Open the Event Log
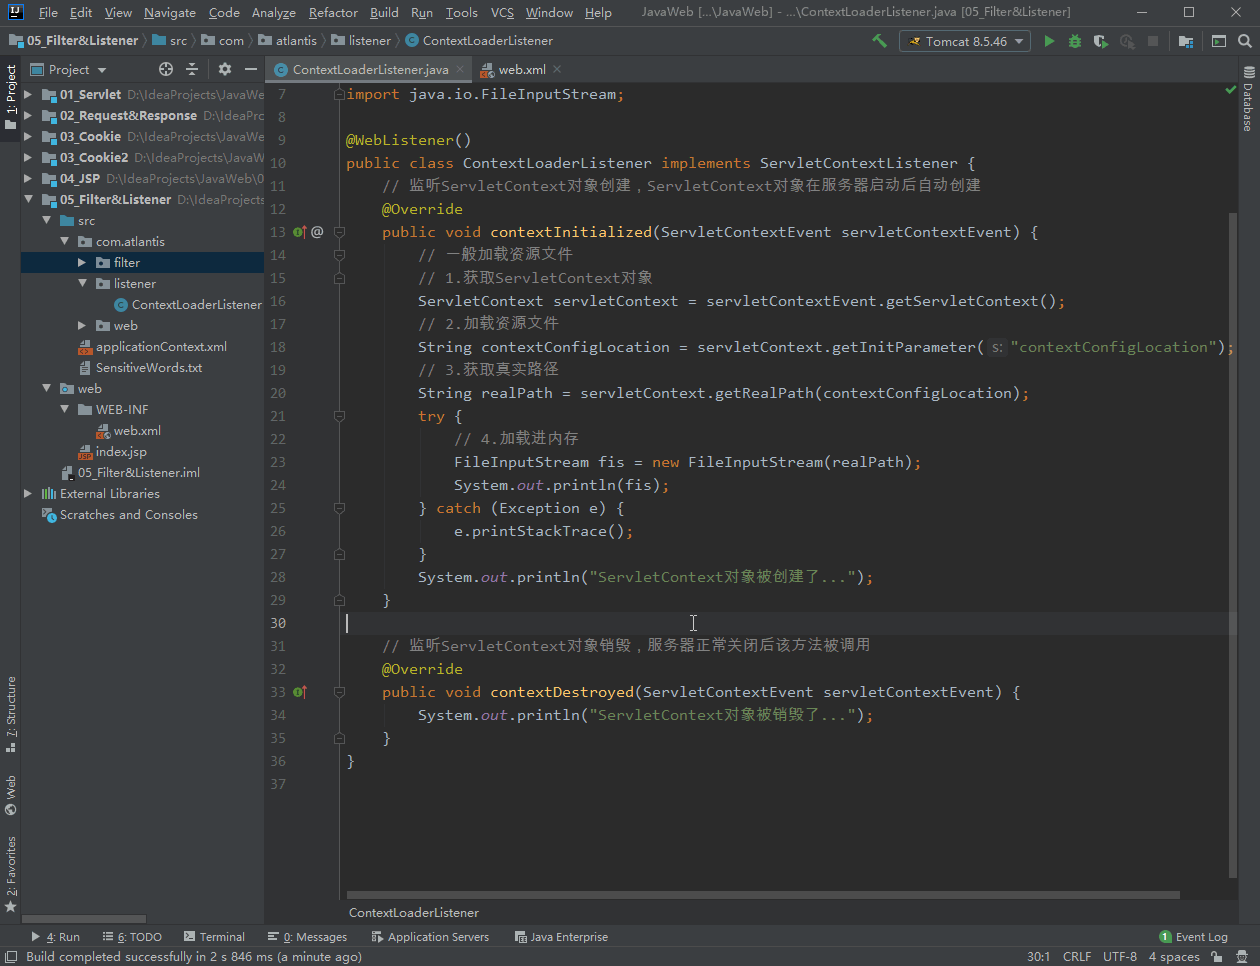 pos(1193,937)
